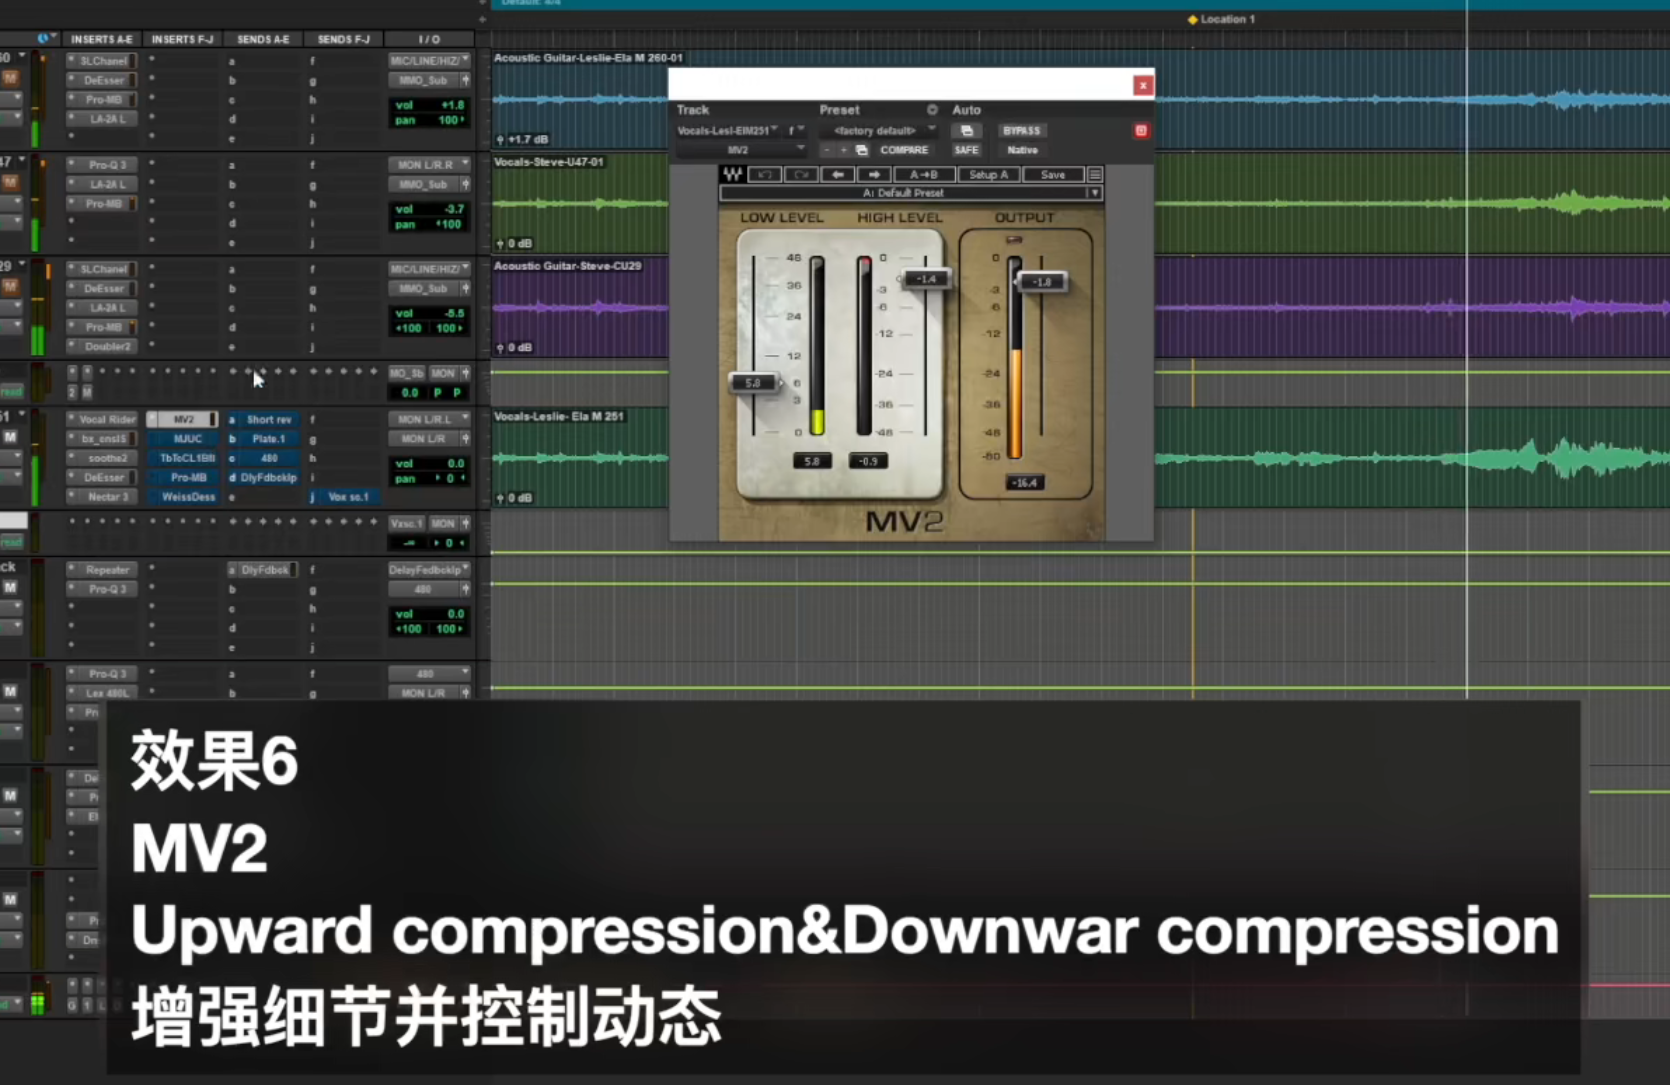Open the MV2 plugin selector dropdown

pyautogui.click(x=741, y=150)
